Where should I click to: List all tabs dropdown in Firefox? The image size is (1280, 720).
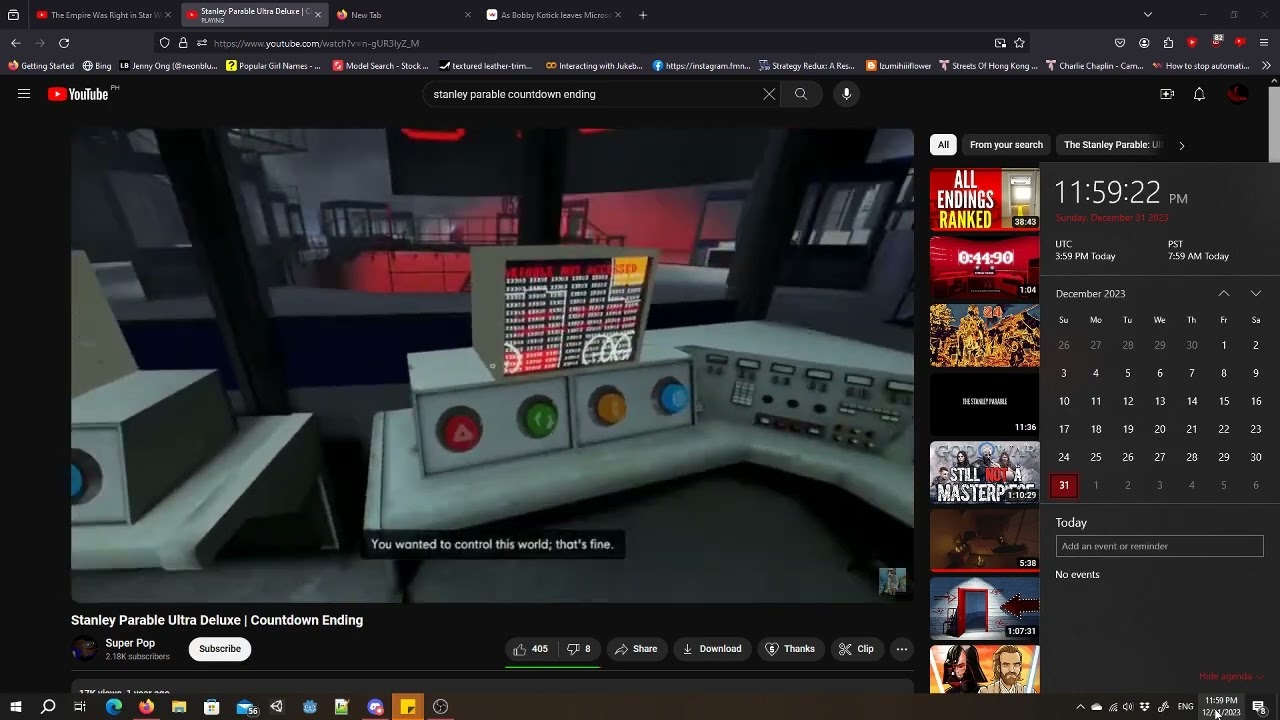(x=1148, y=15)
